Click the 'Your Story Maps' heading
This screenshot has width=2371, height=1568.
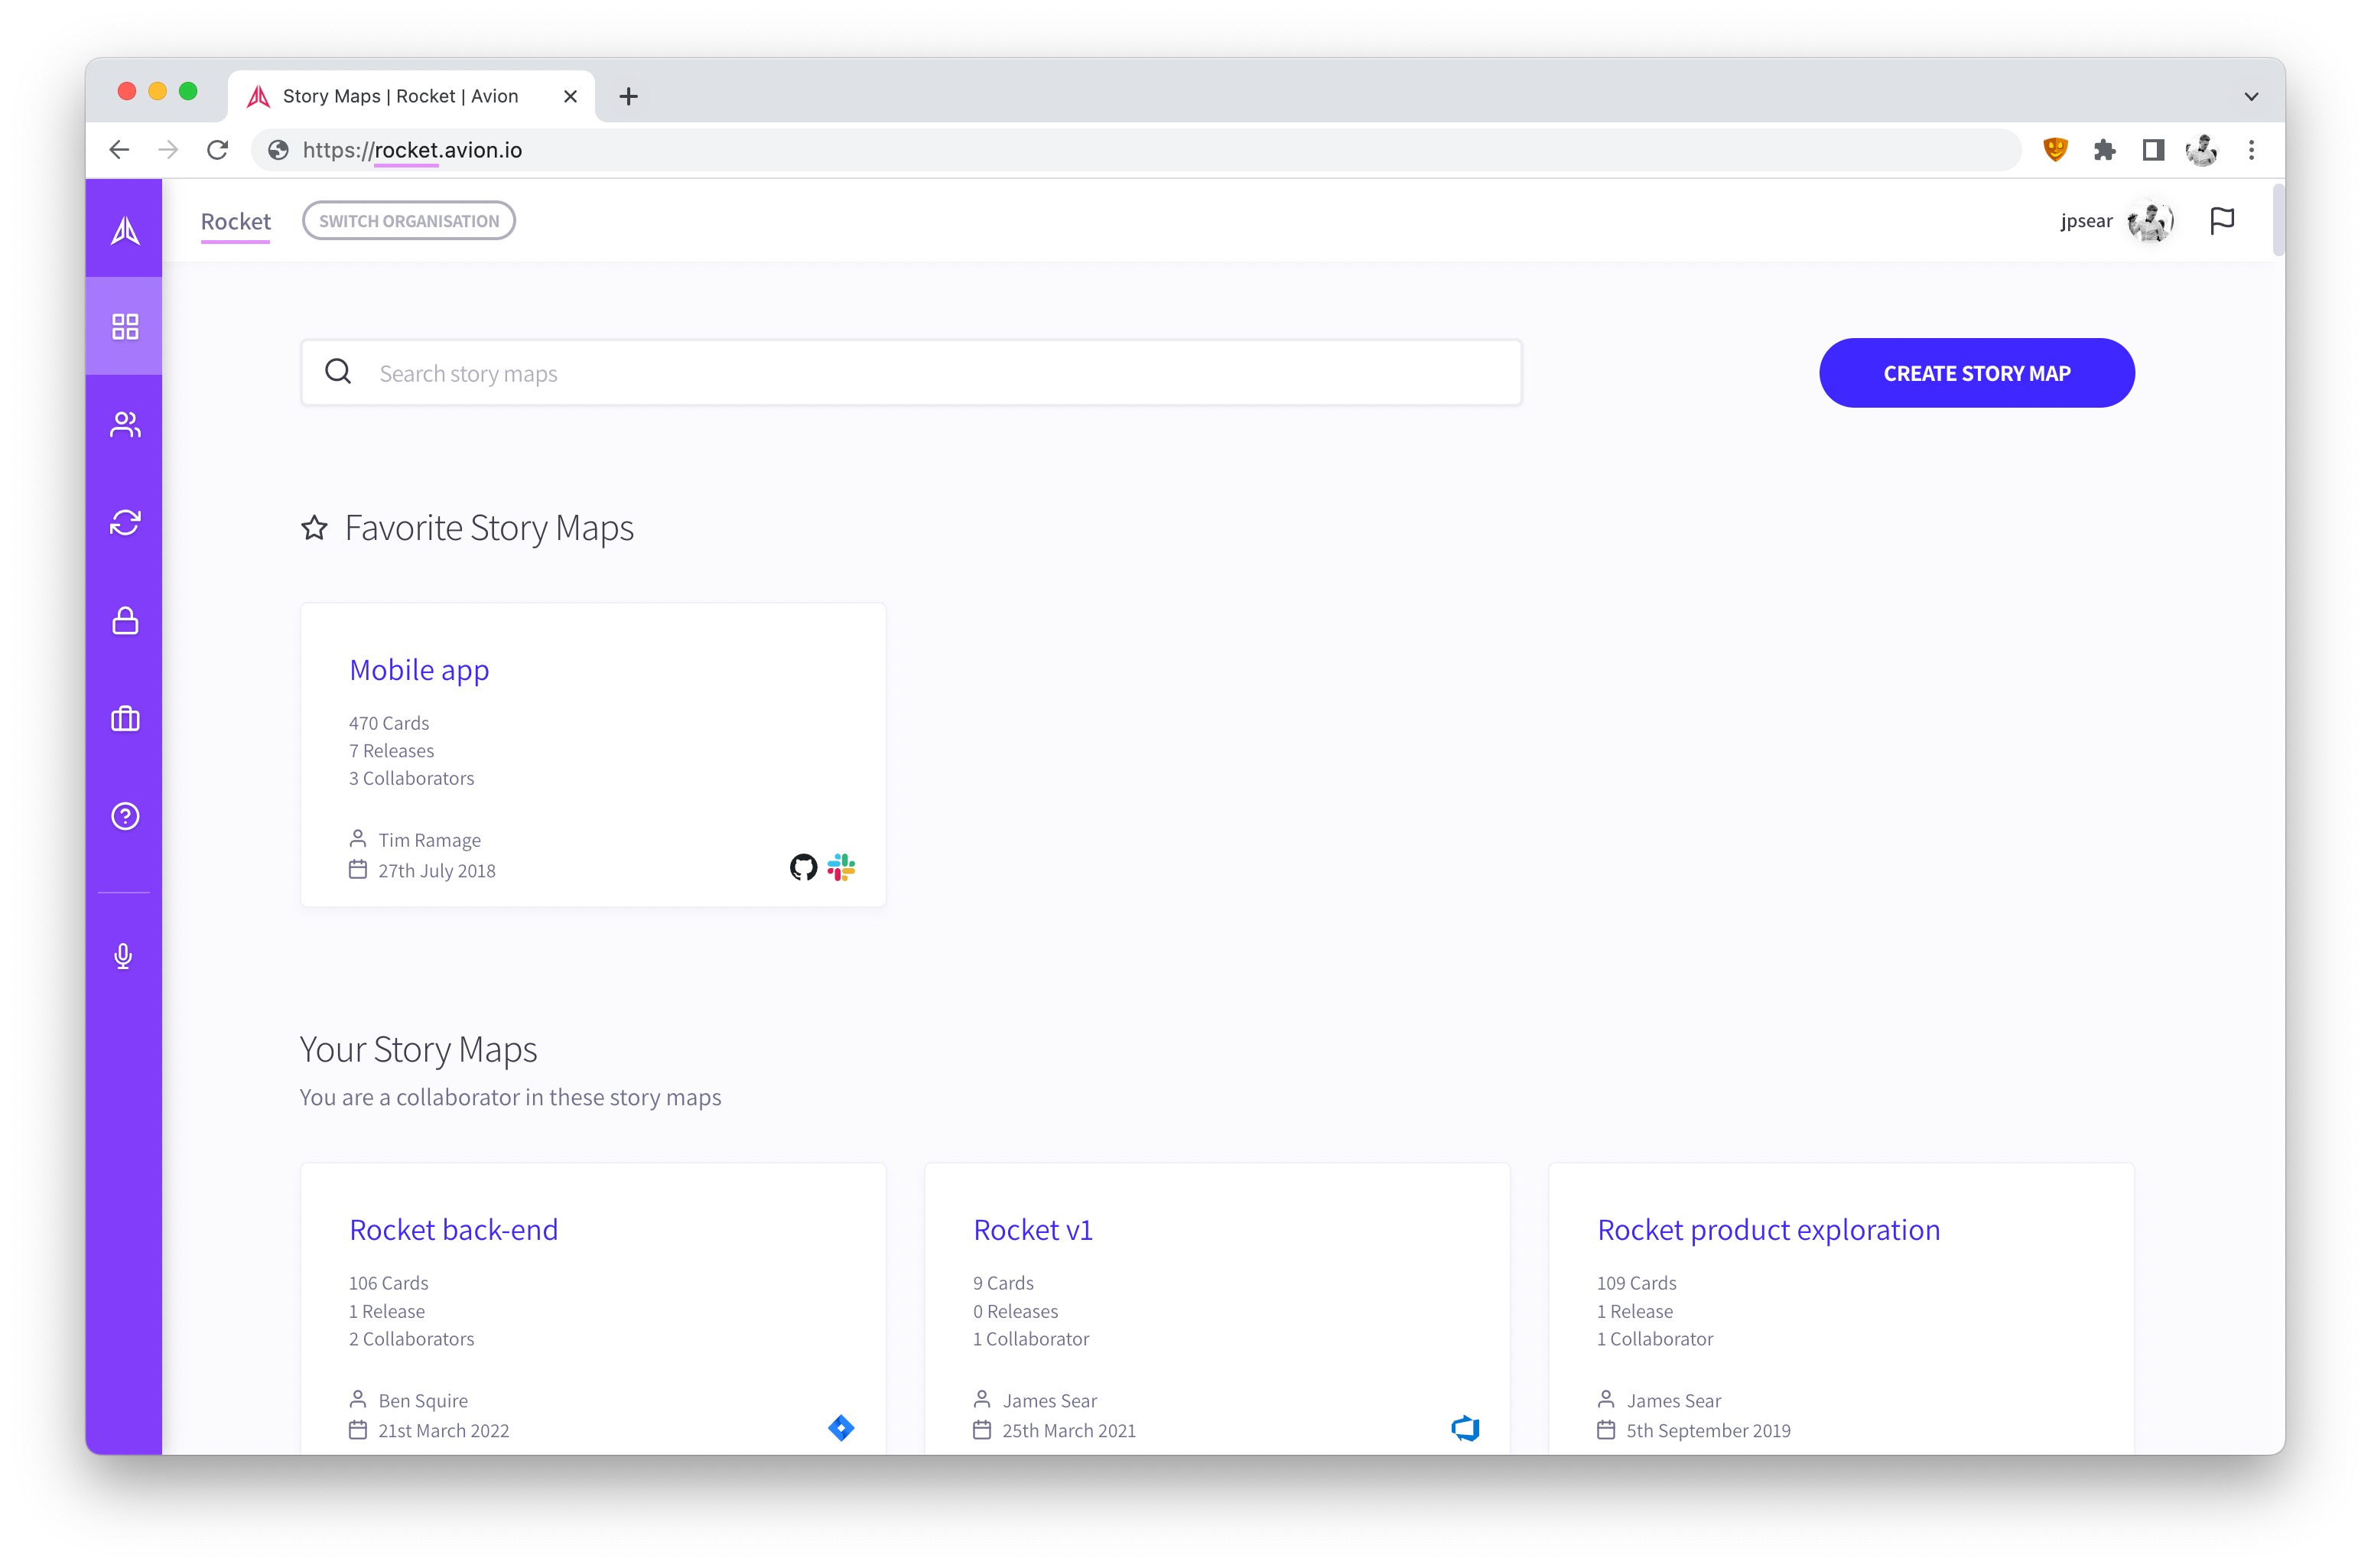pos(418,1049)
